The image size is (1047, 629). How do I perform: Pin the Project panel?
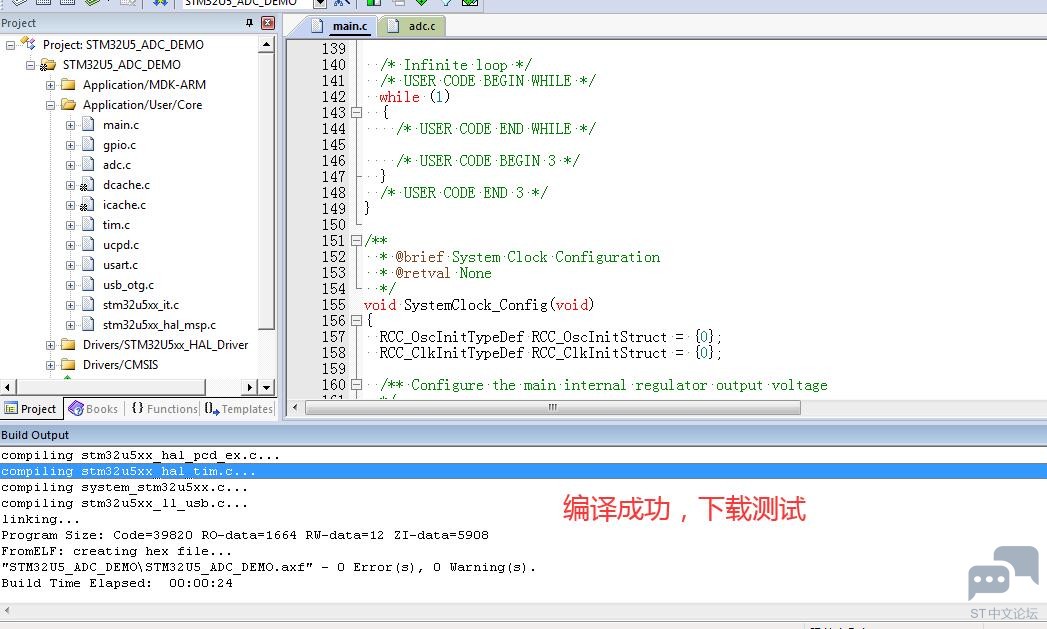250,23
